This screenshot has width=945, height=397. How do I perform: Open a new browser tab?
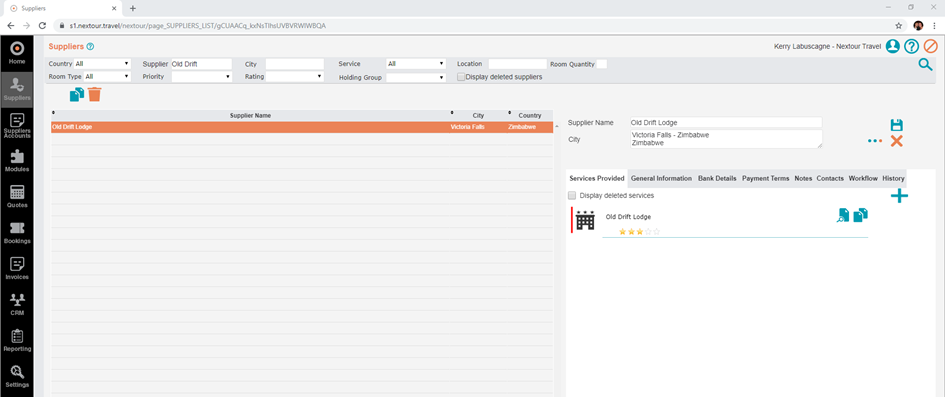[133, 8]
